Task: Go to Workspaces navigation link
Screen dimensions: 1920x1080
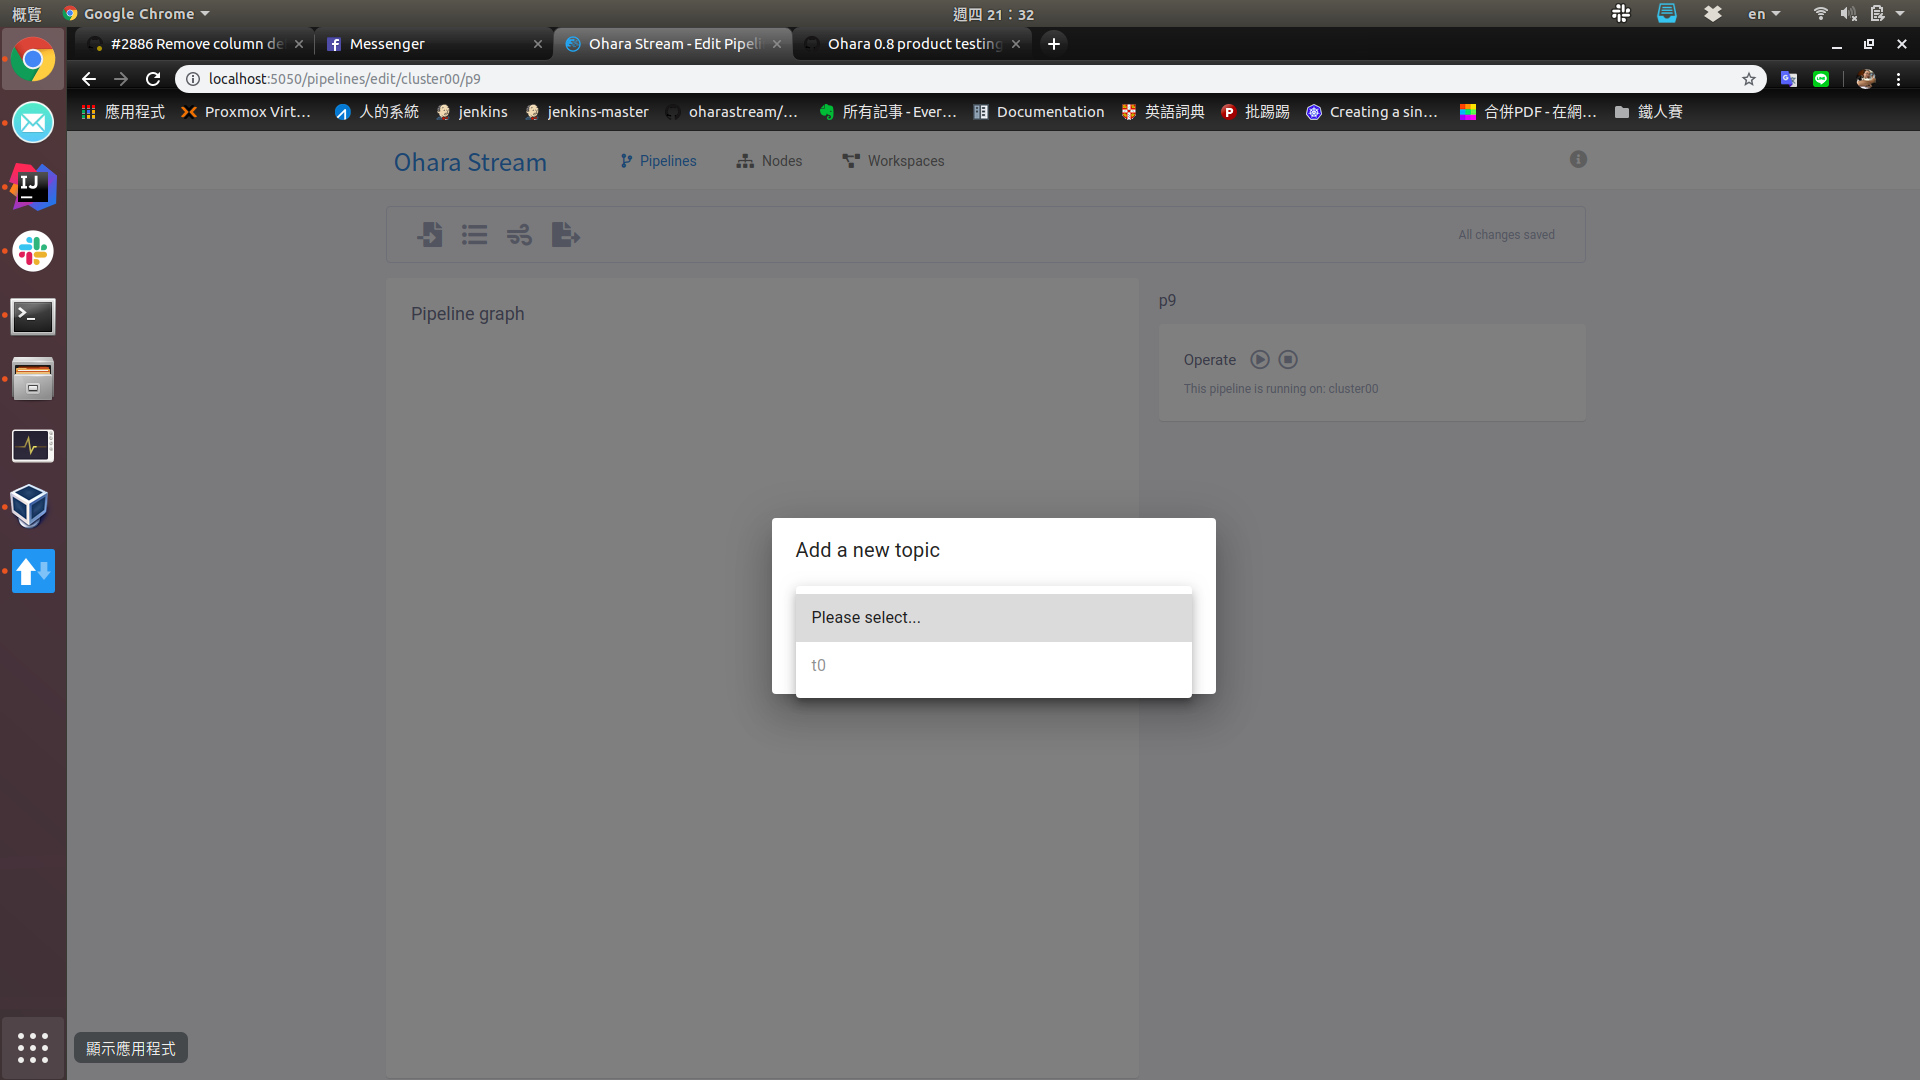Action: click(x=893, y=161)
